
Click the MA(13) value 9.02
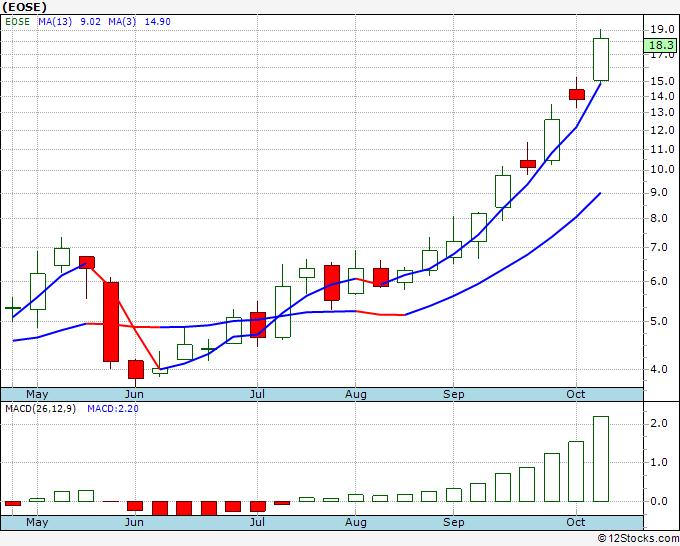[91, 22]
